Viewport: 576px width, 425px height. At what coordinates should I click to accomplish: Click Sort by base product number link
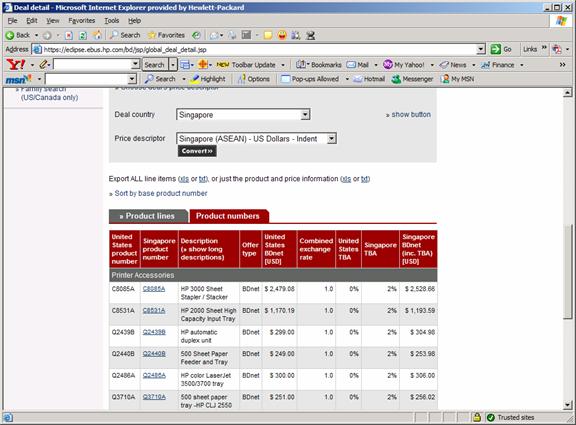point(161,193)
